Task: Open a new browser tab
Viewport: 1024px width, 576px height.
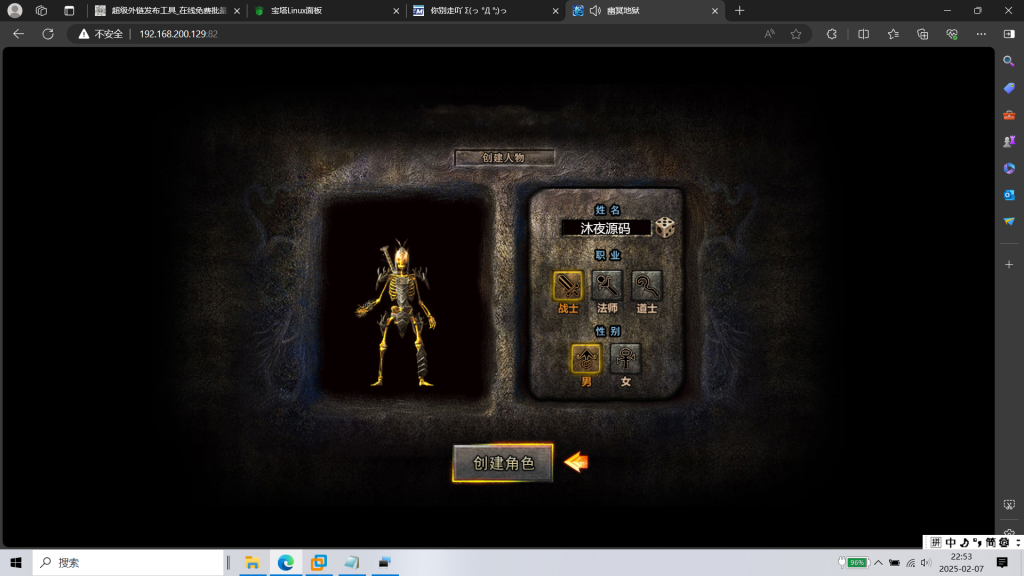Action: tap(740, 11)
